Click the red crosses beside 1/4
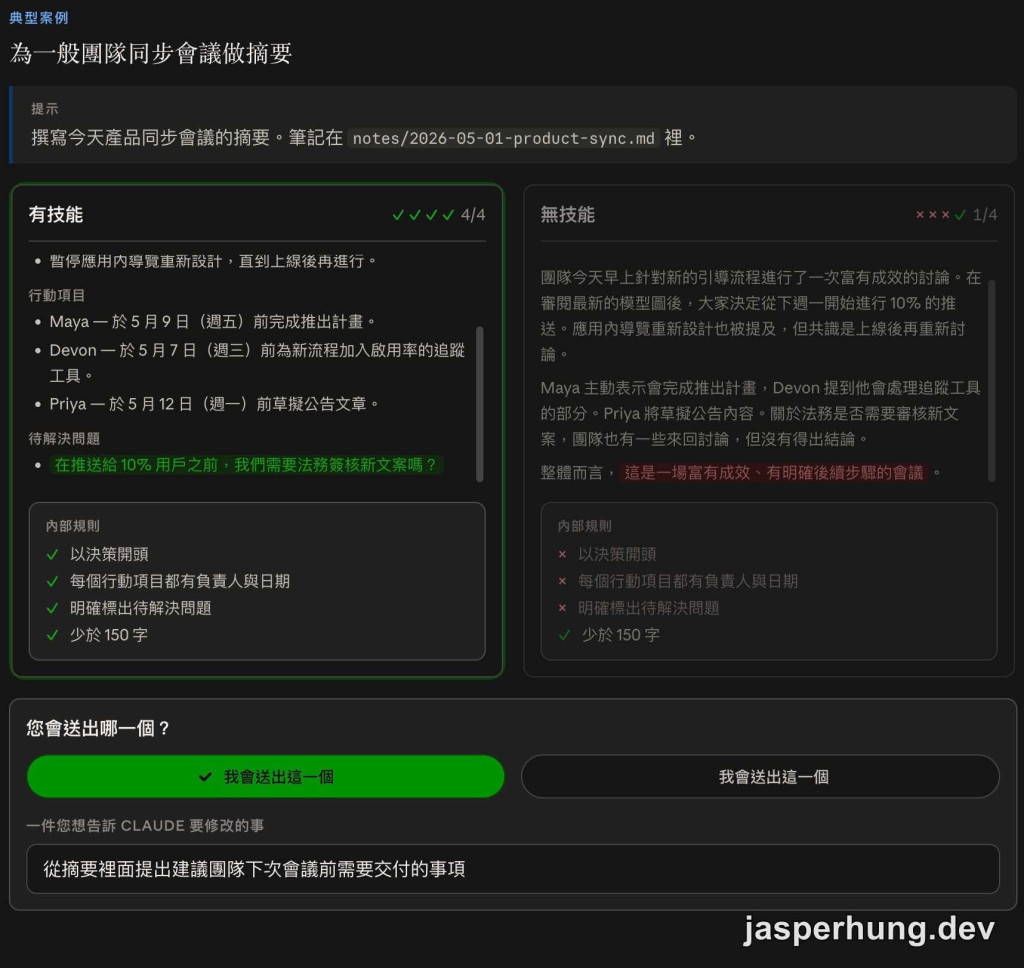 click(933, 214)
